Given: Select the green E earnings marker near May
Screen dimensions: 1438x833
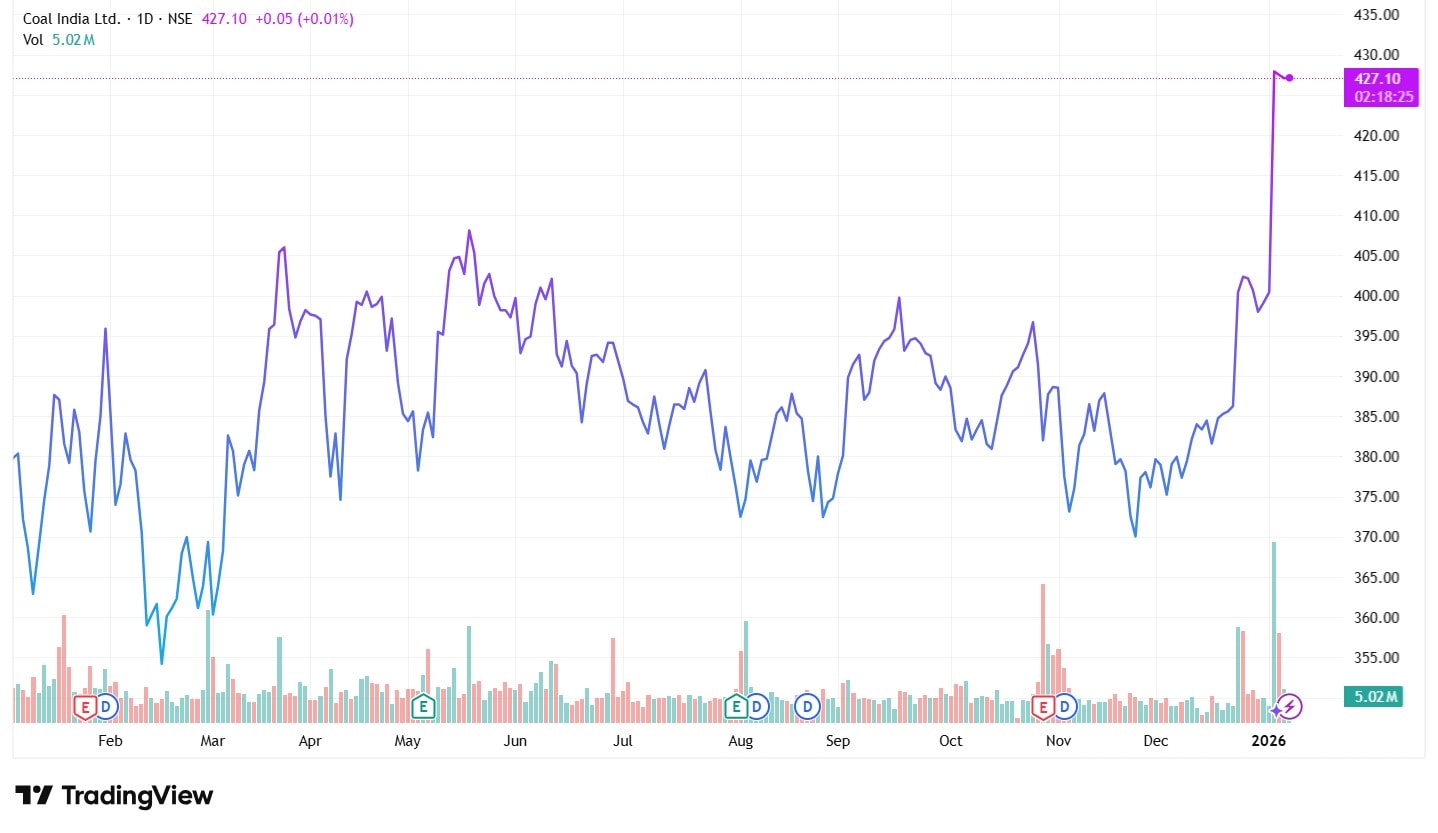Looking at the screenshot, I should [x=423, y=707].
